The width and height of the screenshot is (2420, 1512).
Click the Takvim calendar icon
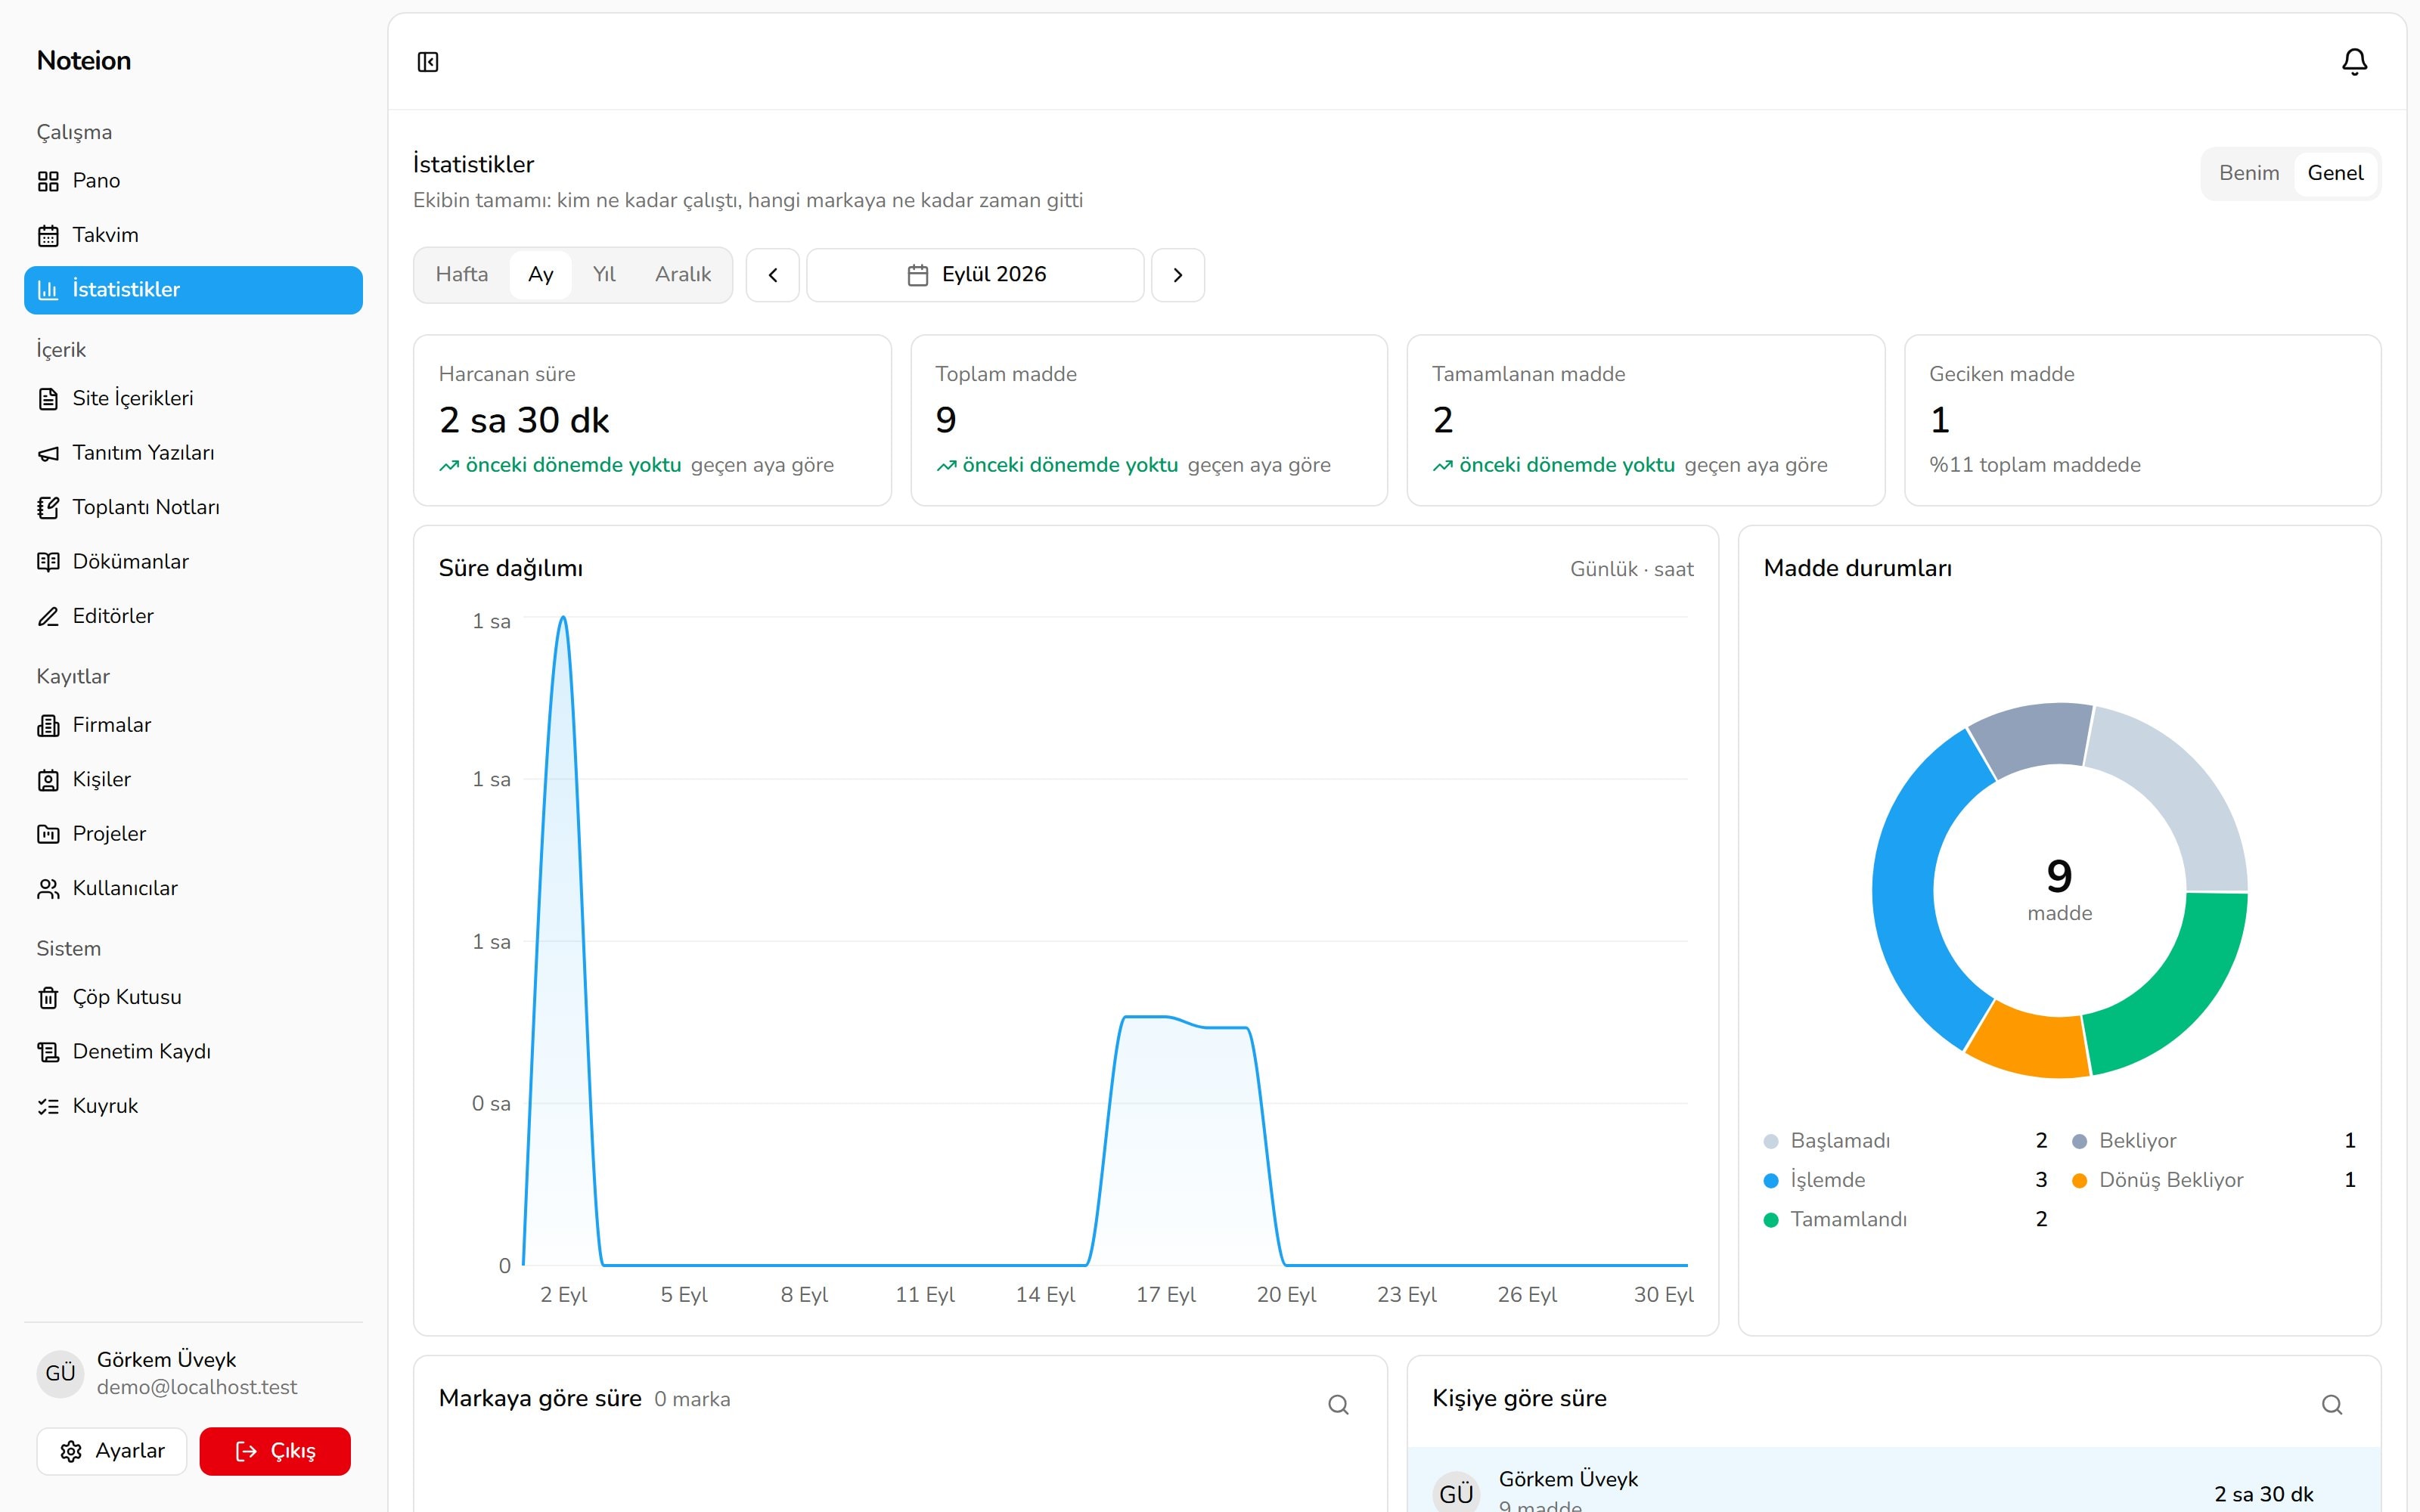[x=48, y=236]
